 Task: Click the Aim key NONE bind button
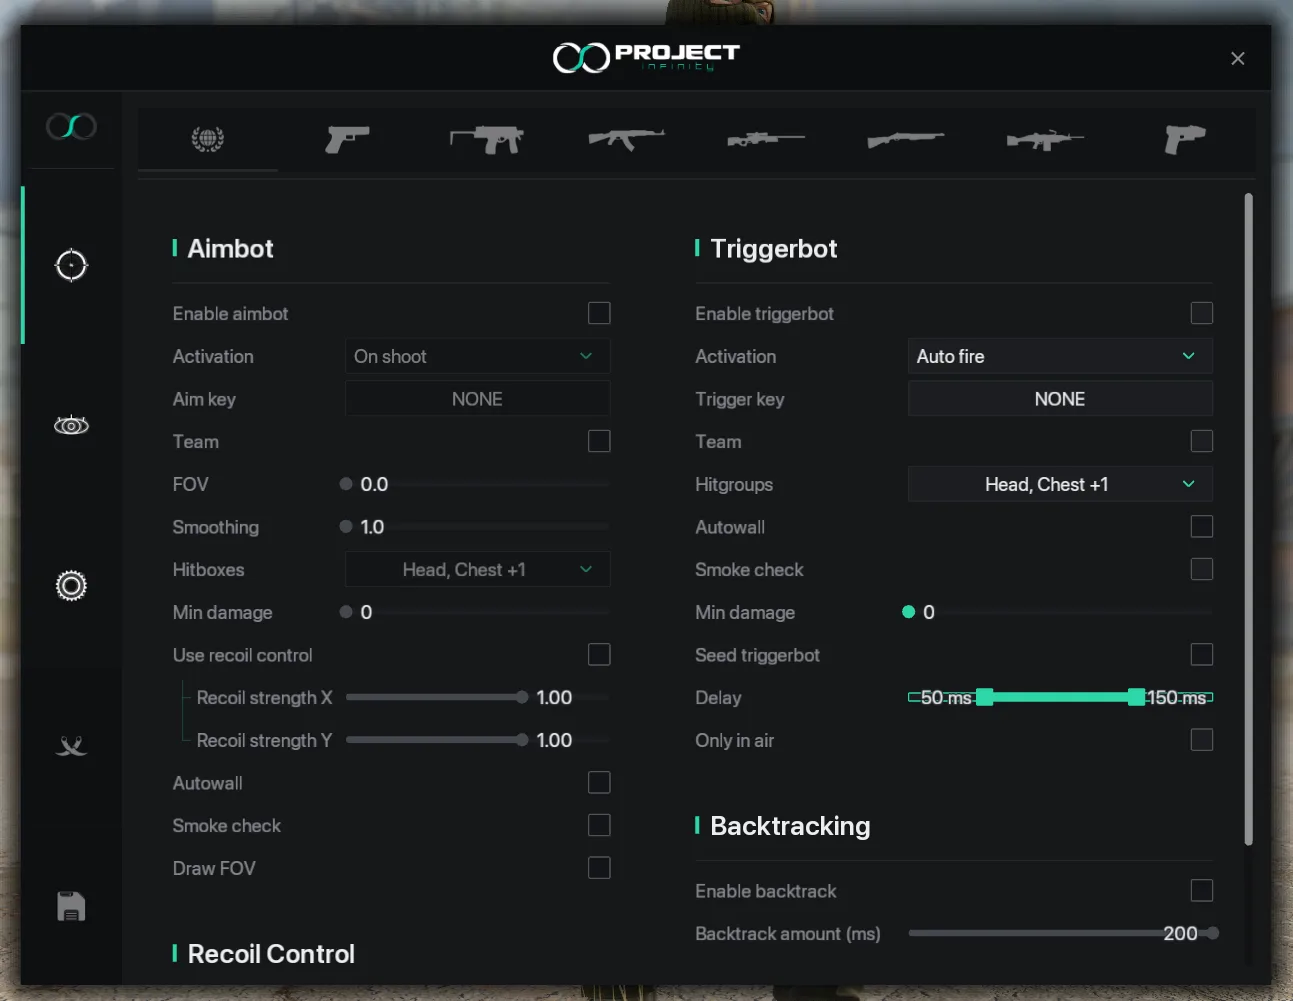[477, 399]
